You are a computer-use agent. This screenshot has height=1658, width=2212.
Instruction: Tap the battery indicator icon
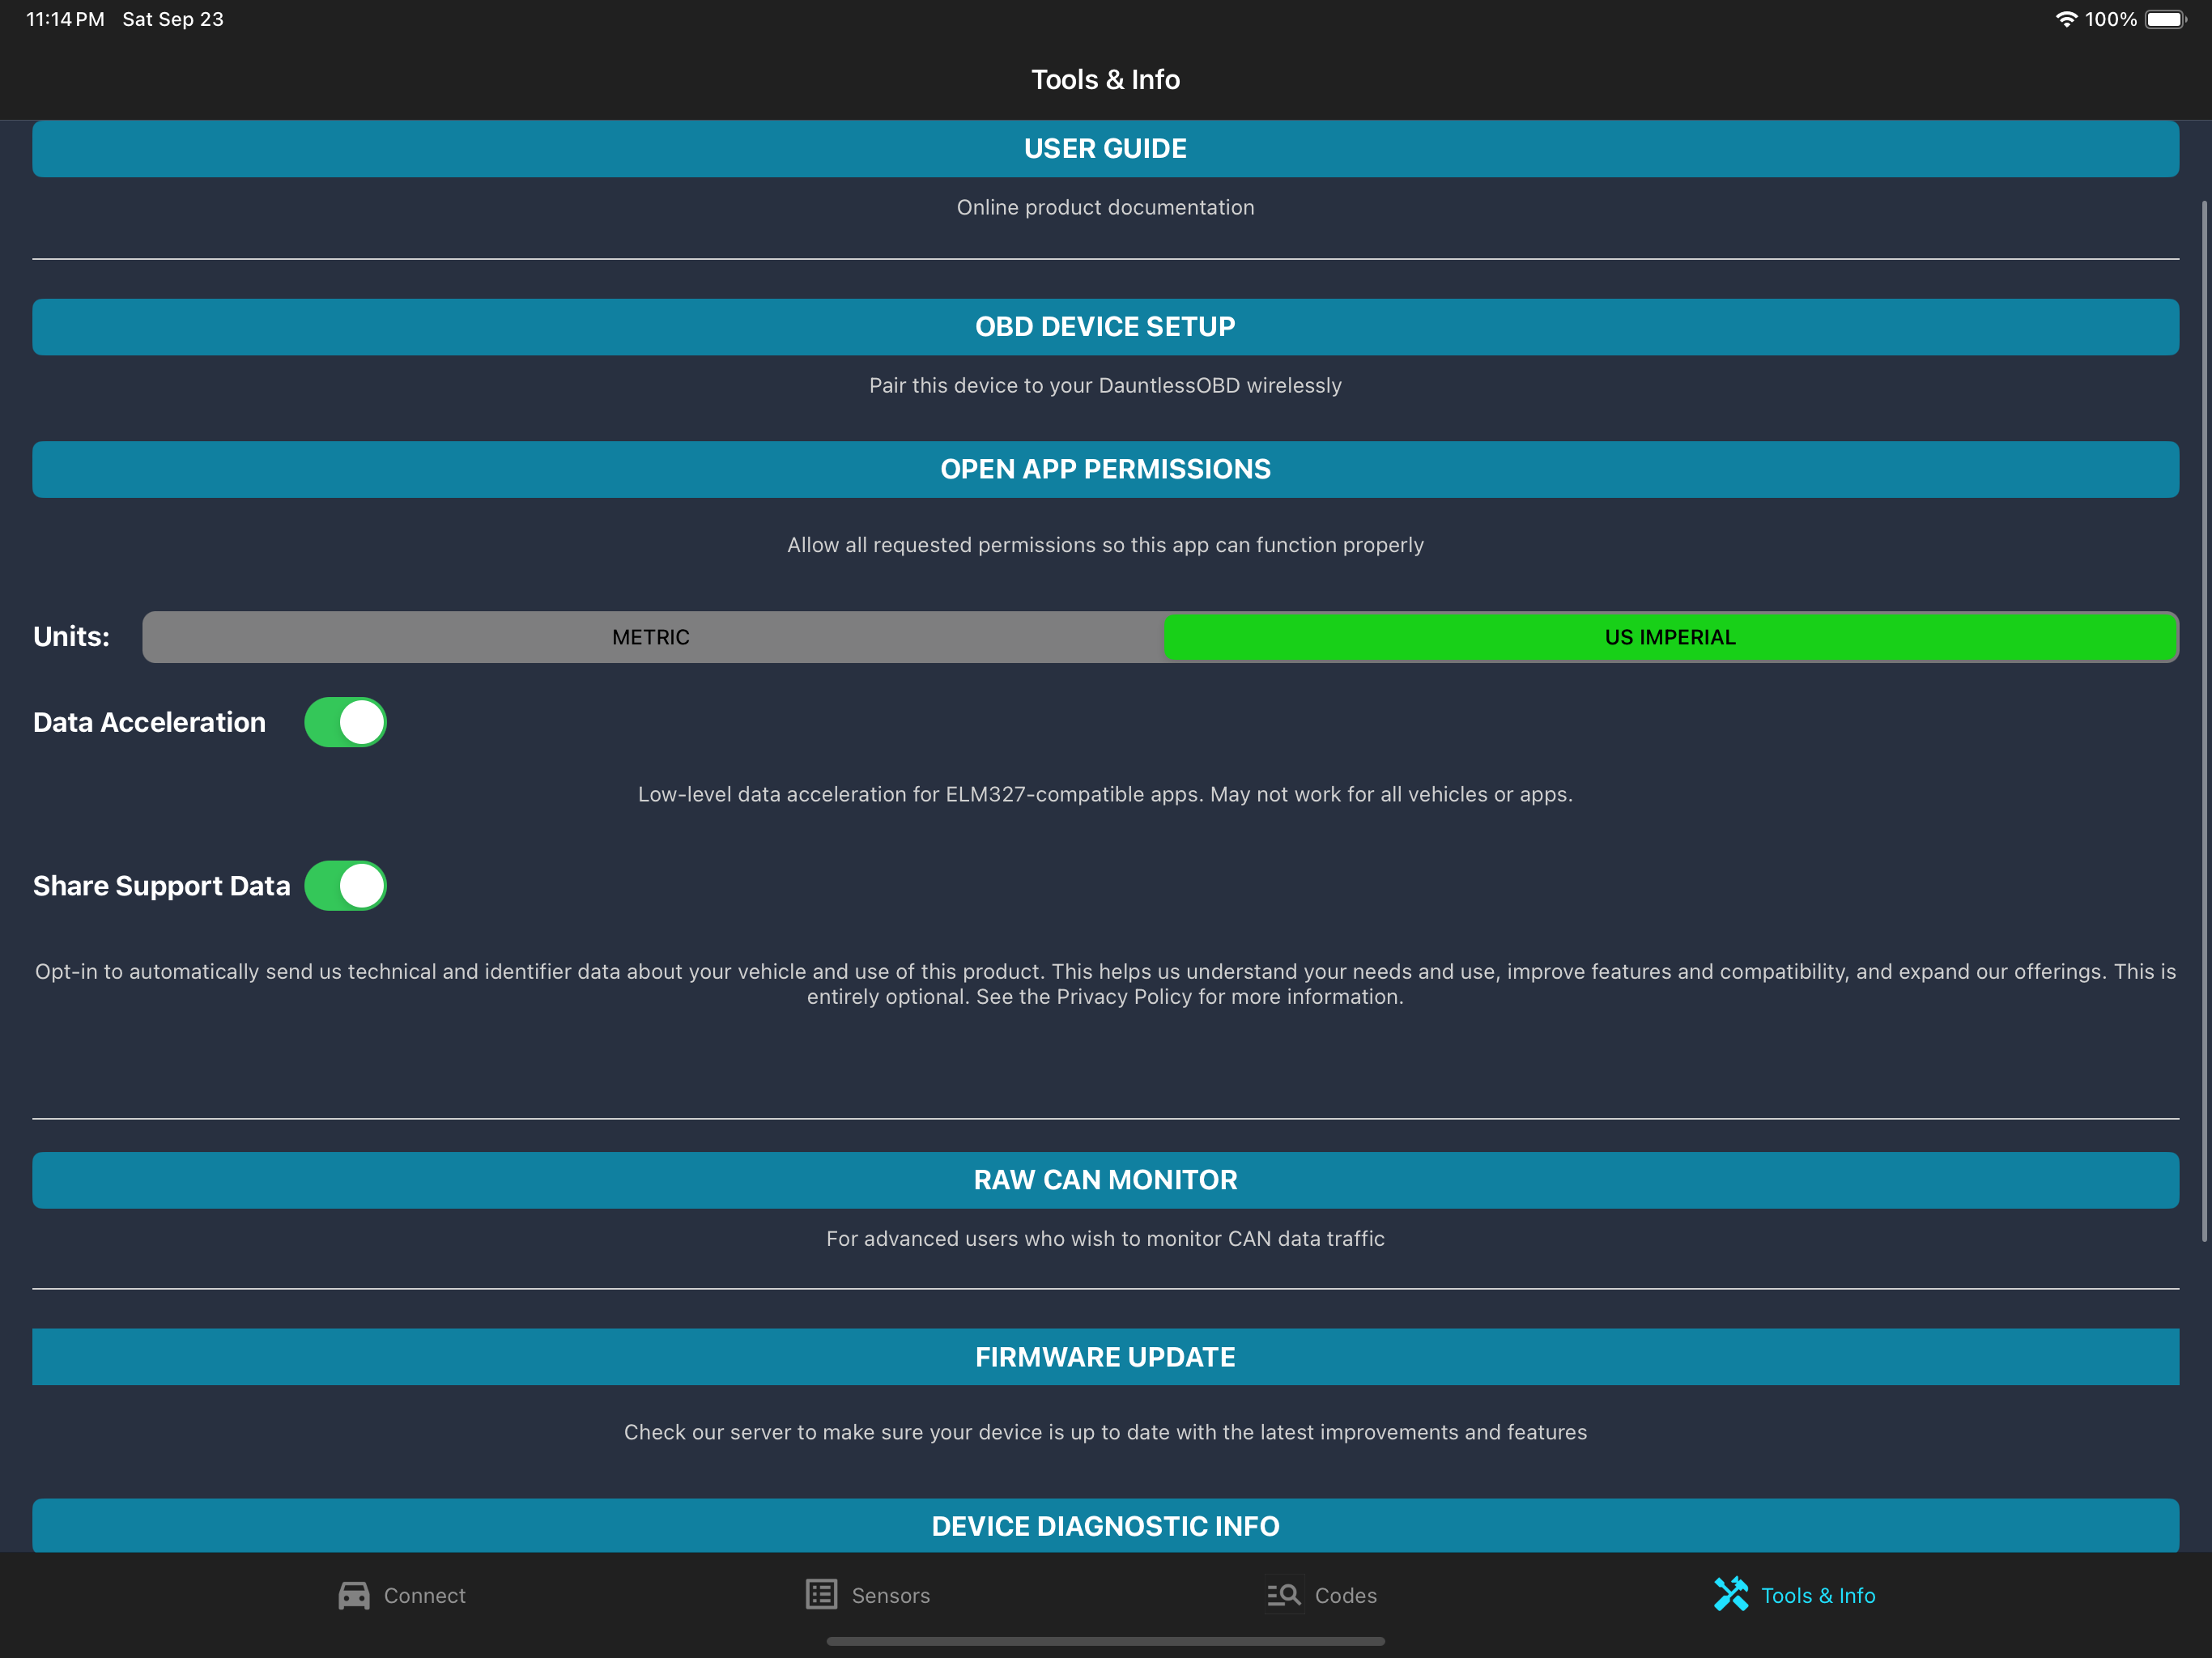[x=2166, y=19]
